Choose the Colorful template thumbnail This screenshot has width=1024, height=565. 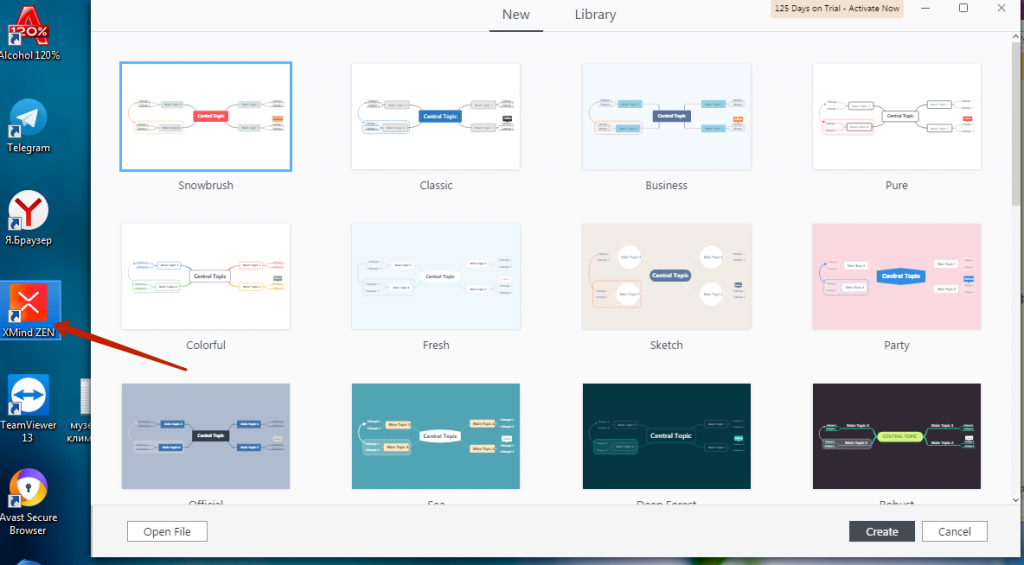(206, 276)
